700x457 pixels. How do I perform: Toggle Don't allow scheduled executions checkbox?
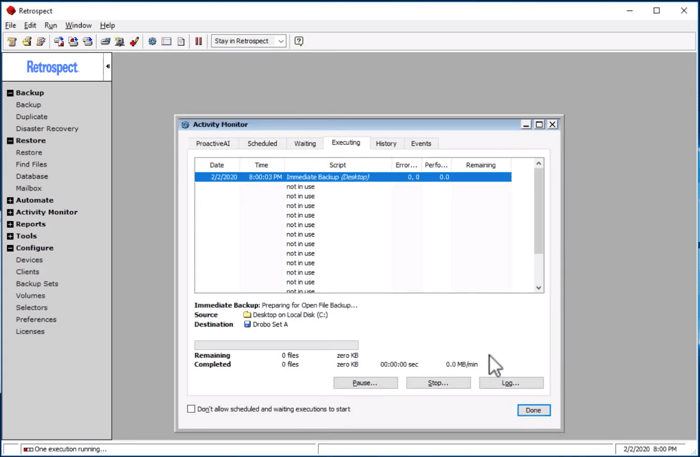[192, 409]
